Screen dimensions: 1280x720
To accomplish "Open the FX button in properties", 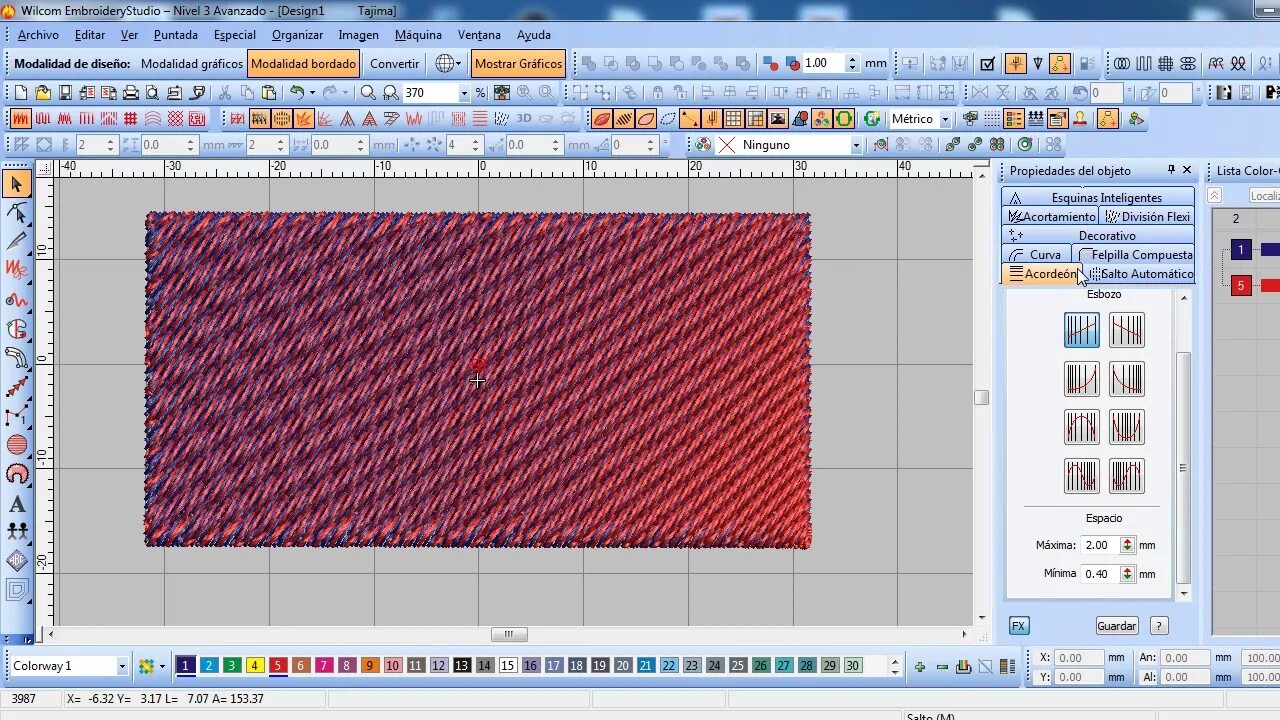I will click(1018, 626).
